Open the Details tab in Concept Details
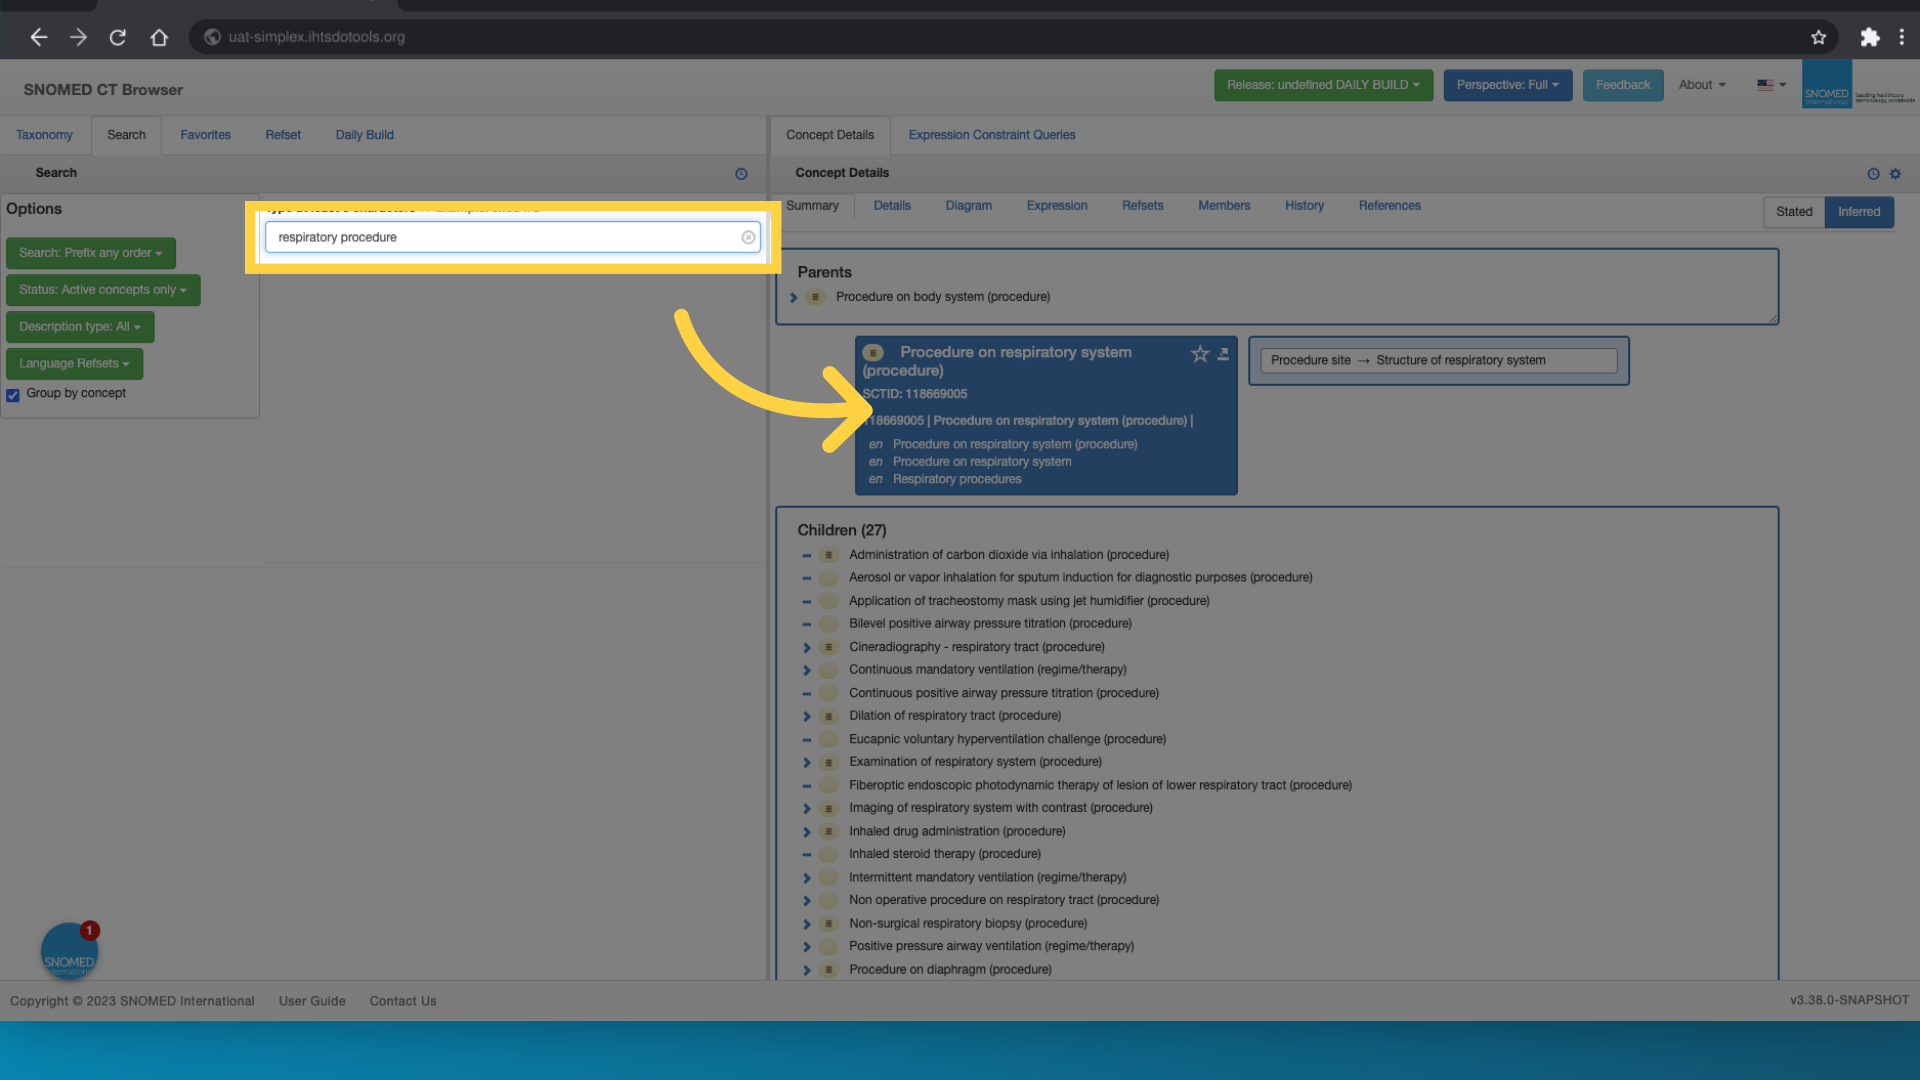Screen dimensions: 1920x1080 click(892, 206)
